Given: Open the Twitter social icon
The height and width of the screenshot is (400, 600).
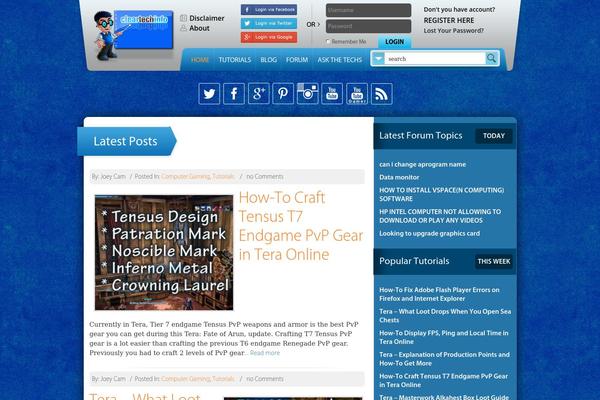Looking at the screenshot, I should tap(209, 94).
